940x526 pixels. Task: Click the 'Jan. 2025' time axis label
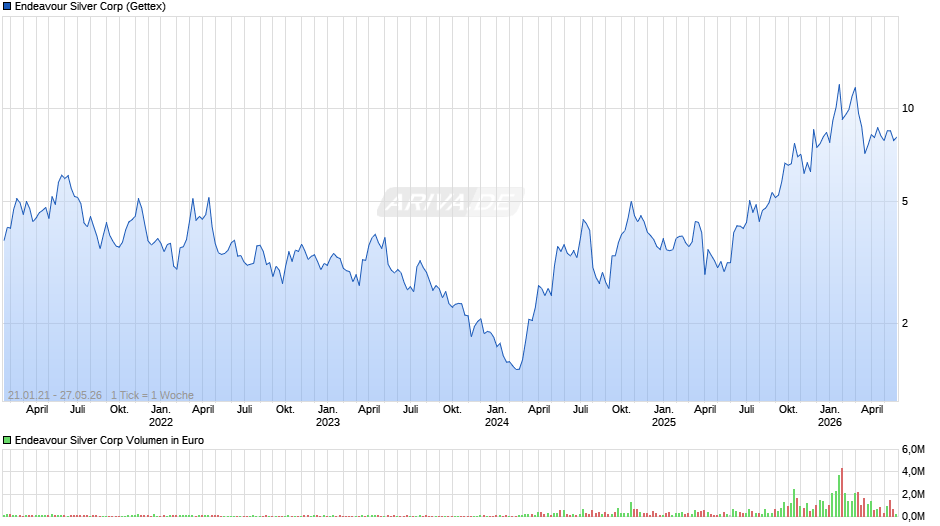pyautogui.click(x=664, y=416)
